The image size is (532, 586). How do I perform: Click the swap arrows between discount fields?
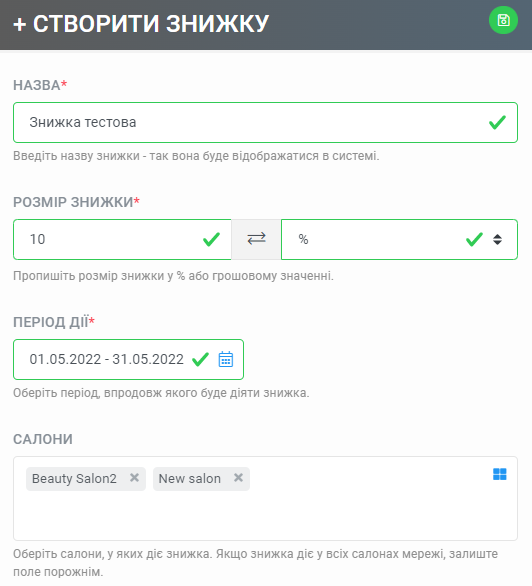point(256,239)
